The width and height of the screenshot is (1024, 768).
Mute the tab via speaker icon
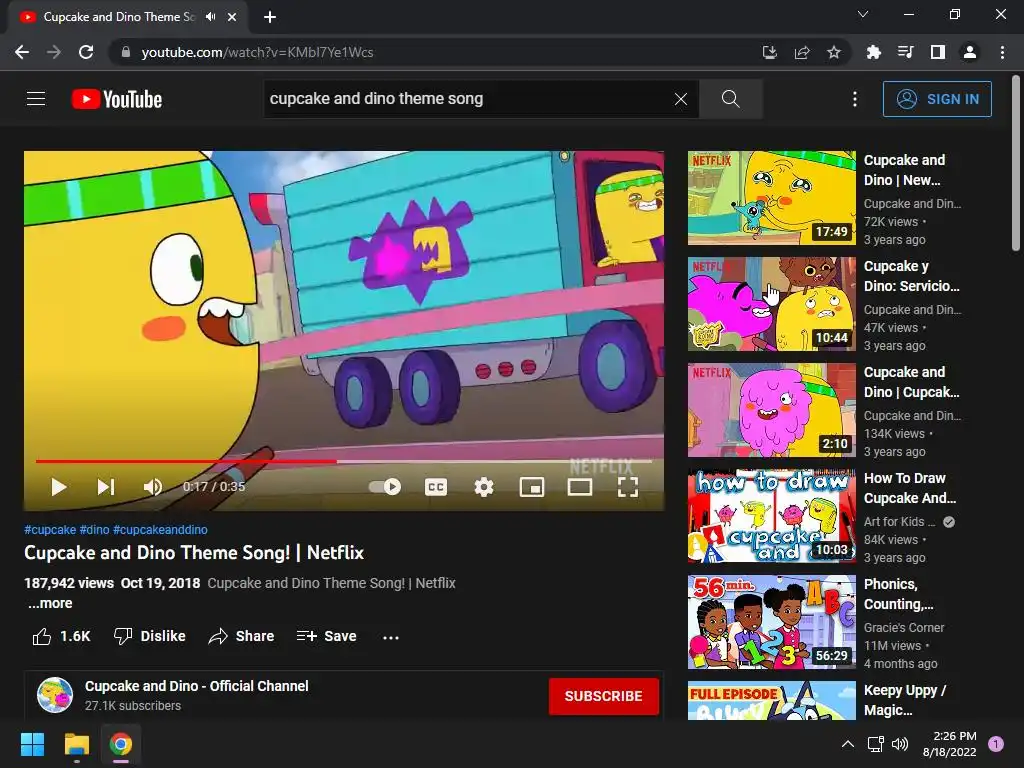[210, 16]
